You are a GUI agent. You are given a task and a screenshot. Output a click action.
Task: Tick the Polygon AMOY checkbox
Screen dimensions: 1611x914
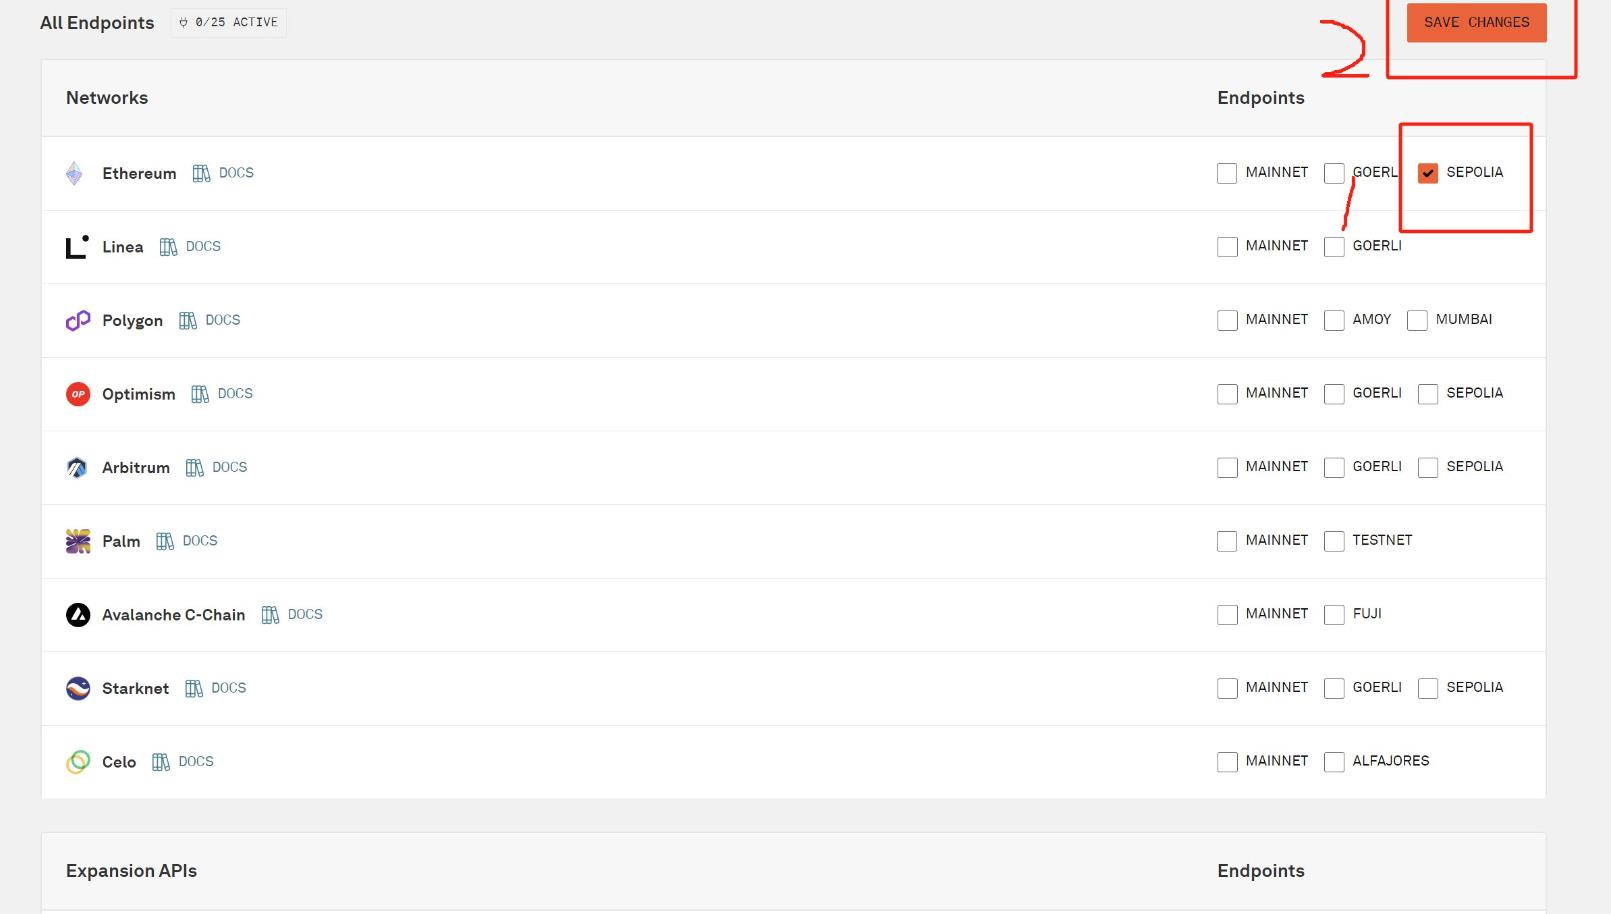(x=1334, y=320)
